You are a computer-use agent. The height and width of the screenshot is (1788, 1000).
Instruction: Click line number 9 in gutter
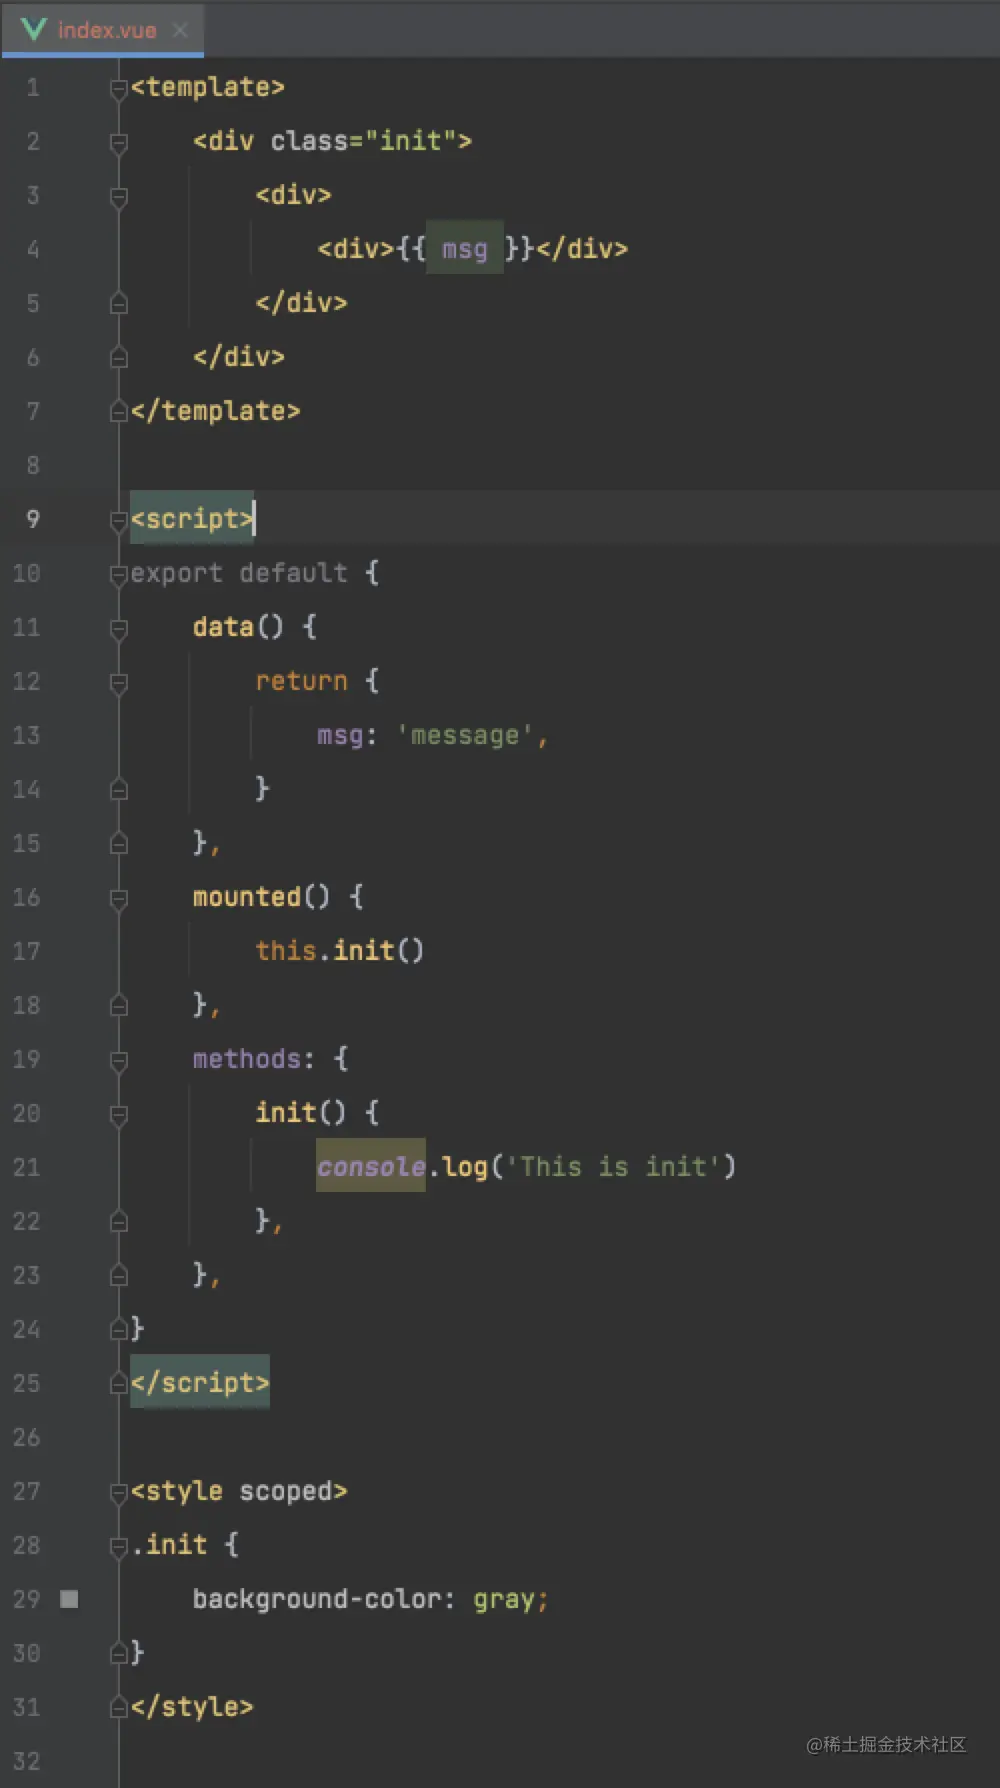[x=33, y=519]
